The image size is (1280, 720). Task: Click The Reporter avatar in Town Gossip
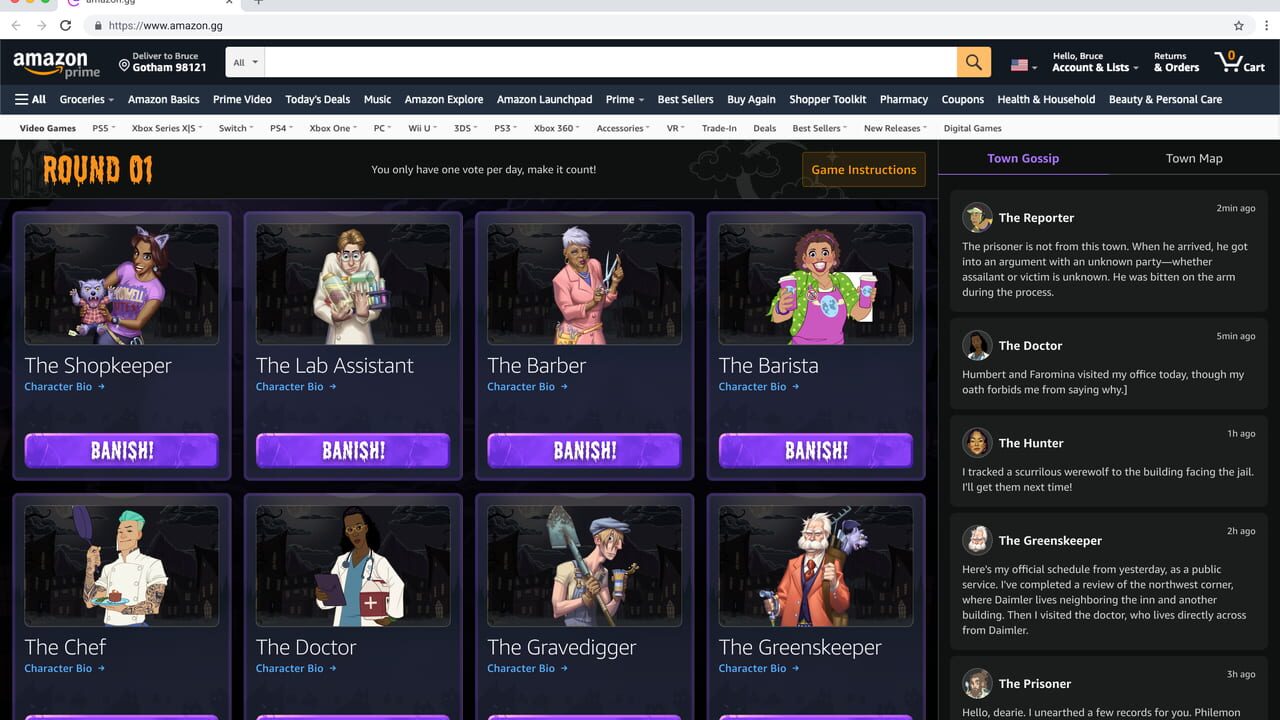tap(977, 217)
